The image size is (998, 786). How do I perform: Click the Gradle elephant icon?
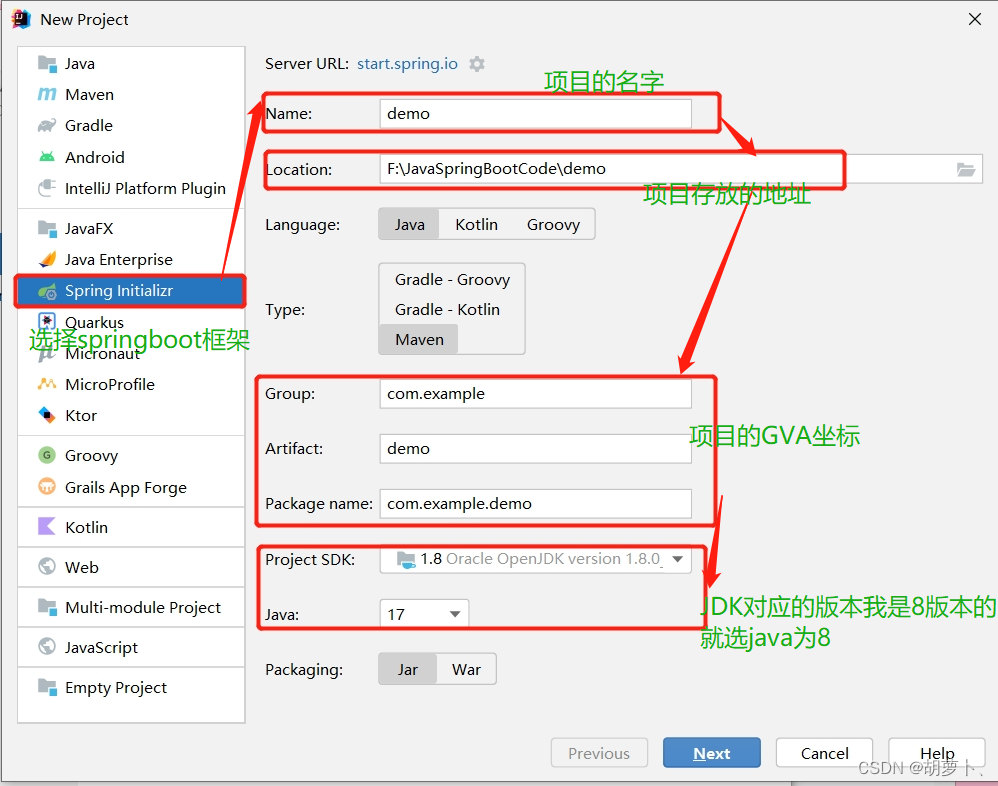point(47,126)
